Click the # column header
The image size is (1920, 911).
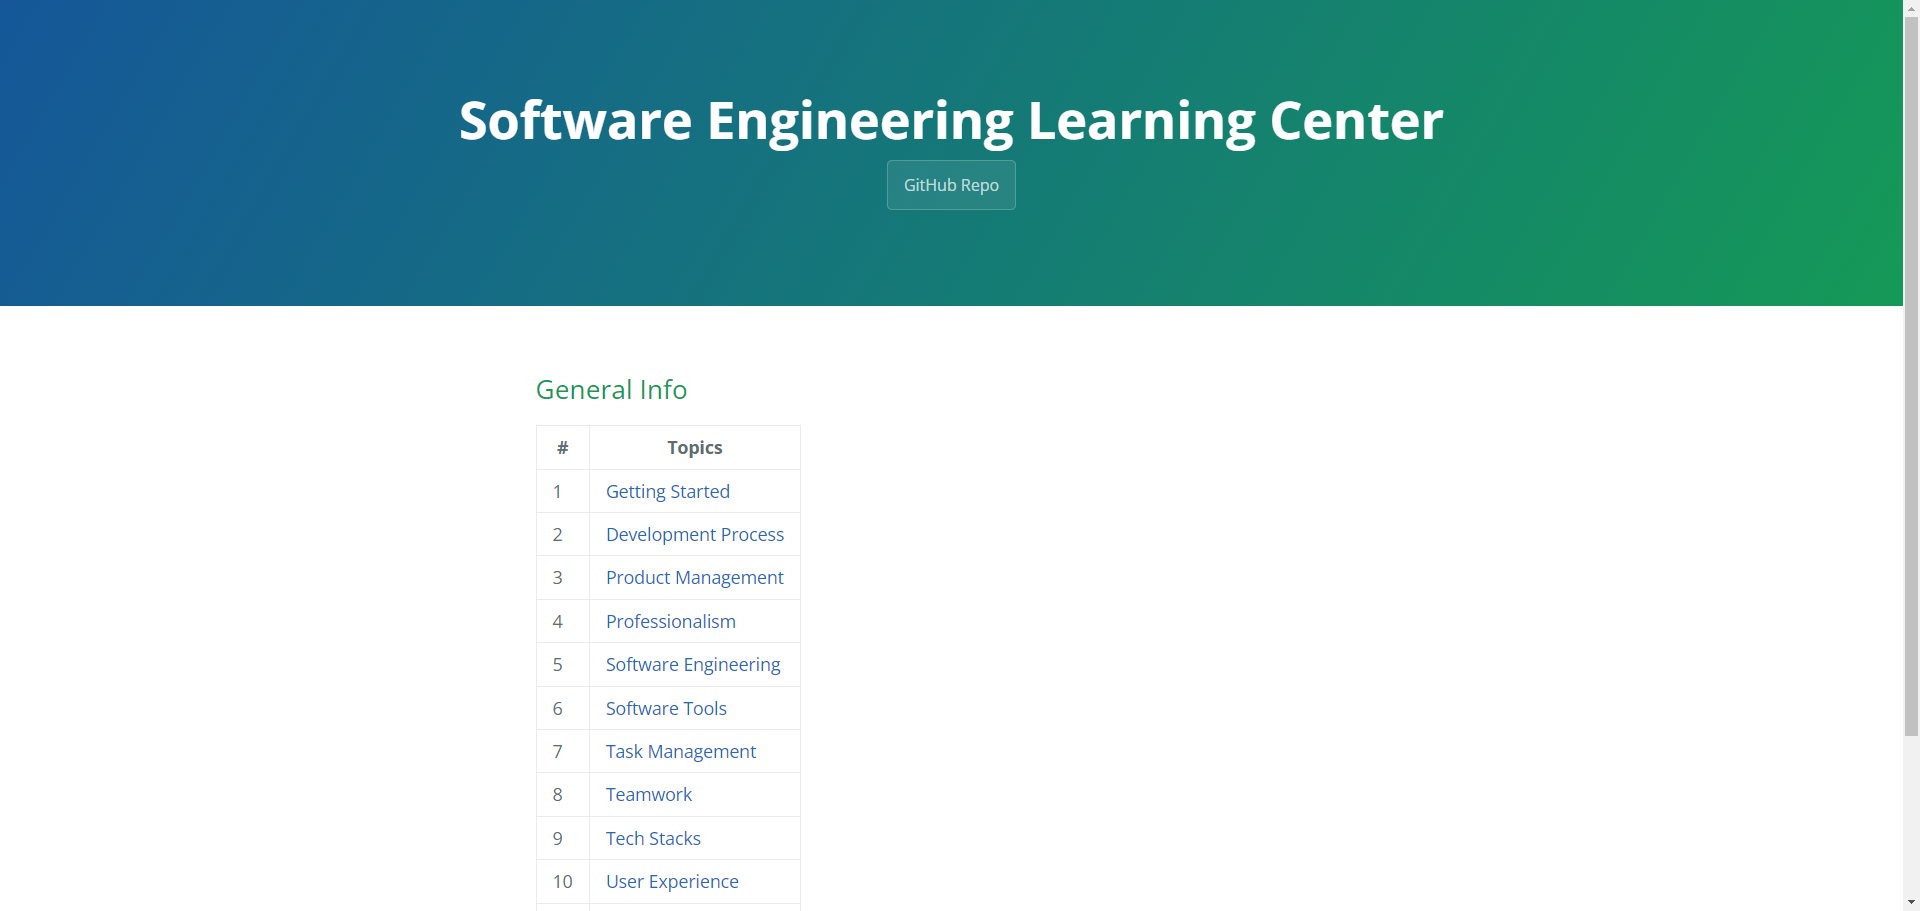click(562, 448)
